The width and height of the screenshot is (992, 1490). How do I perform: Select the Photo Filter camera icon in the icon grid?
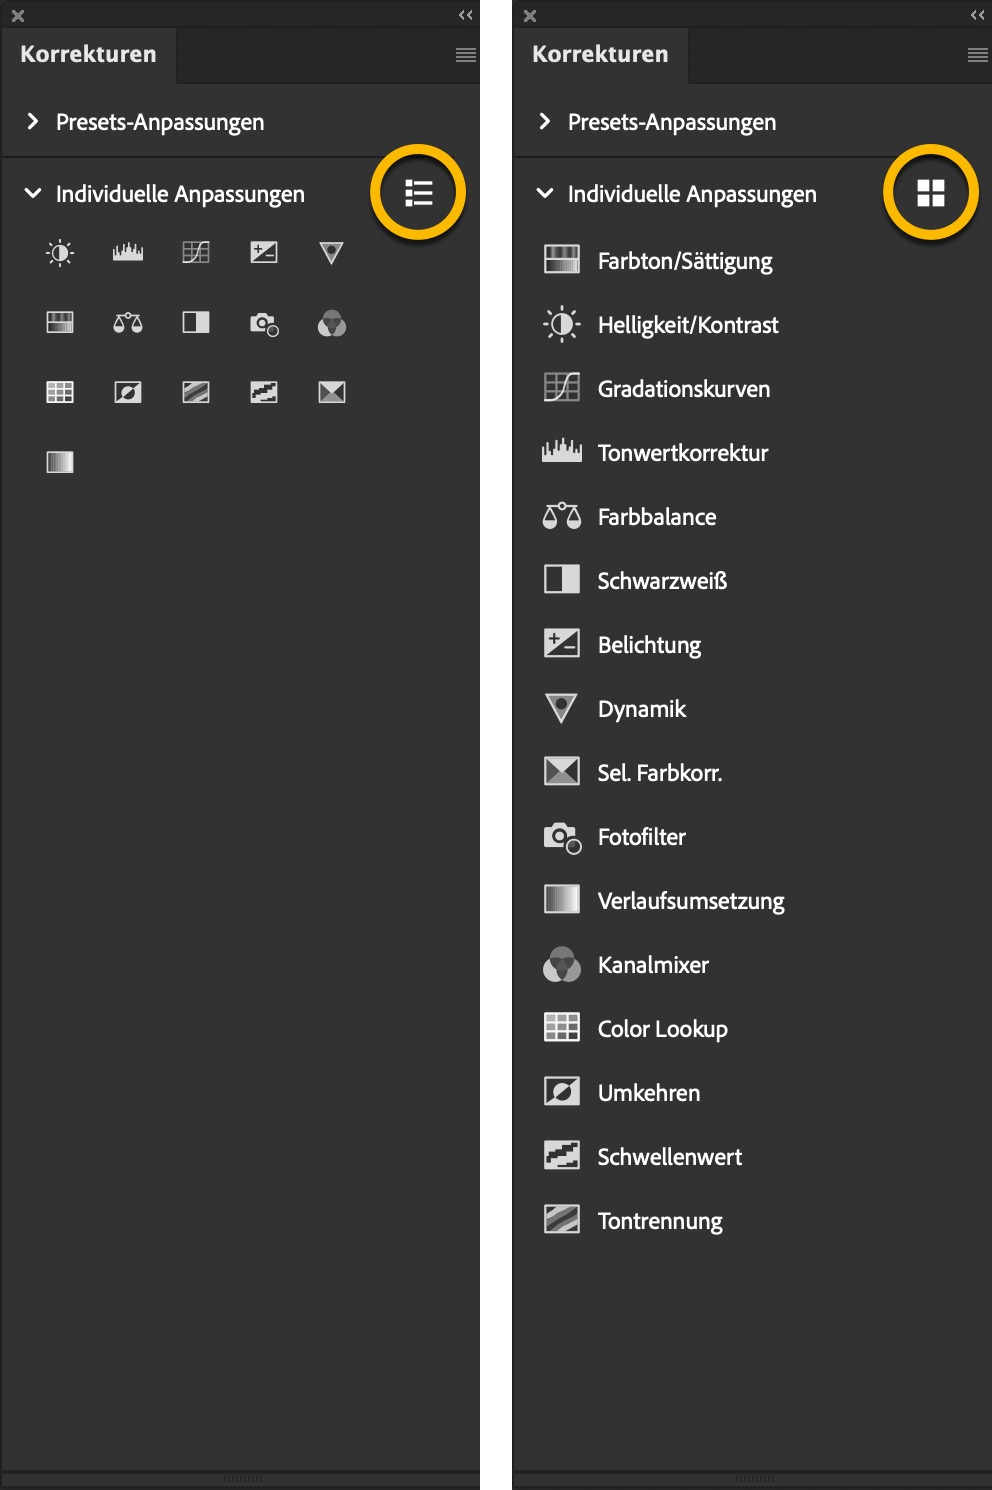(264, 323)
